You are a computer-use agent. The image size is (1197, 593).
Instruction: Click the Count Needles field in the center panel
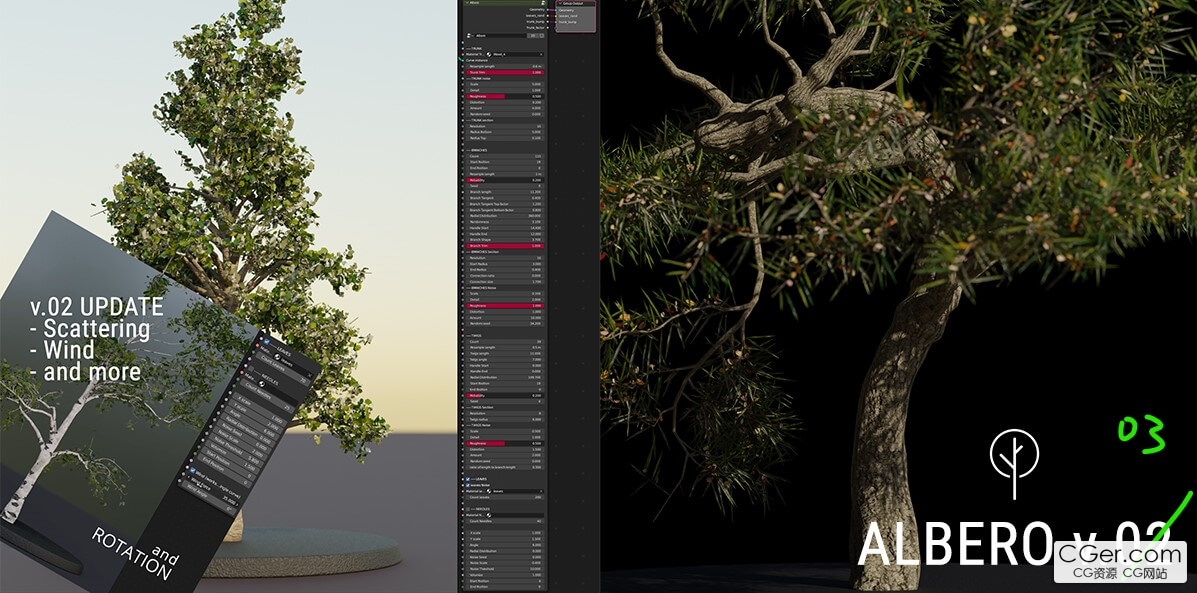point(505,521)
